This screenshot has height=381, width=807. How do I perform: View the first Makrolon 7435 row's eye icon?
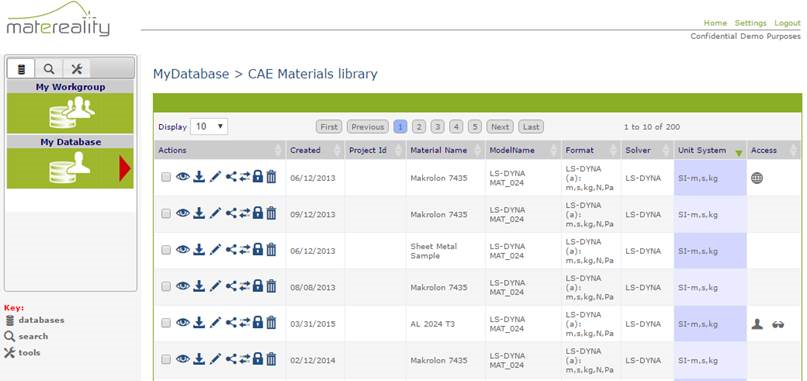(x=183, y=177)
